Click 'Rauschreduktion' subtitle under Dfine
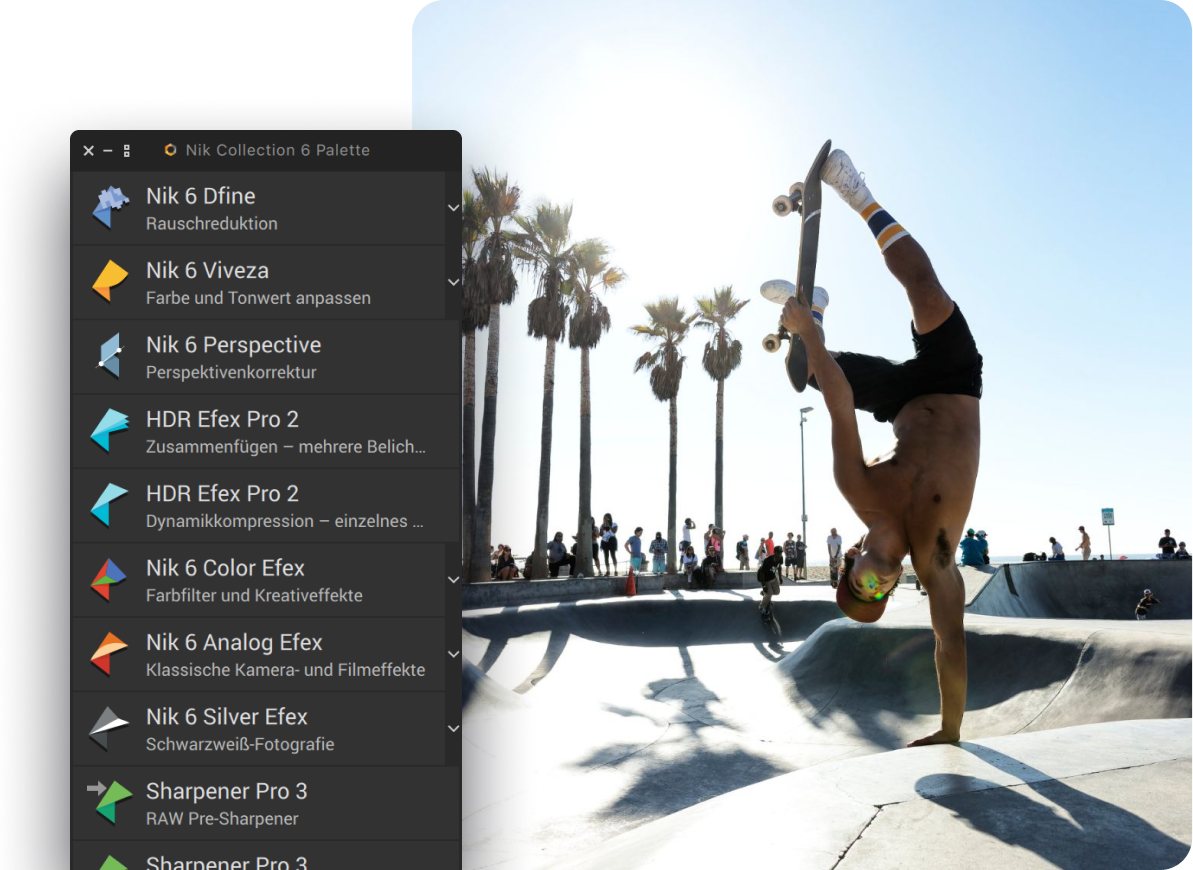The image size is (1193, 870). [x=212, y=224]
